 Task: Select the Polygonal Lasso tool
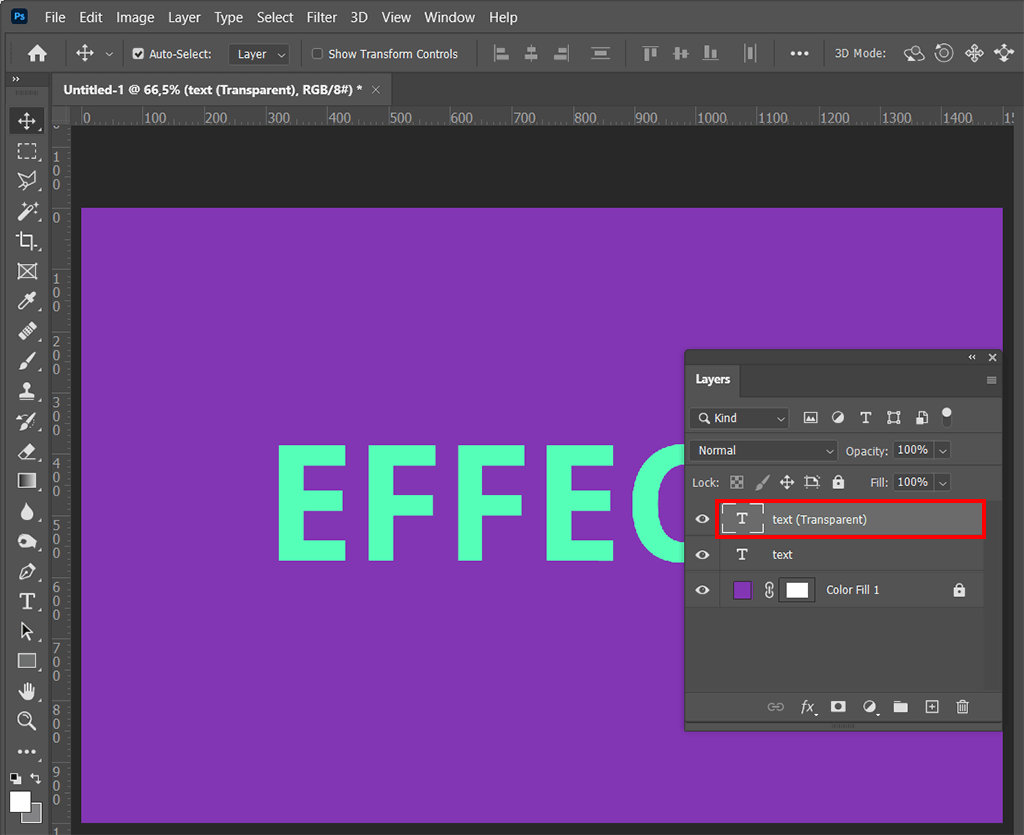click(x=27, y=181)
